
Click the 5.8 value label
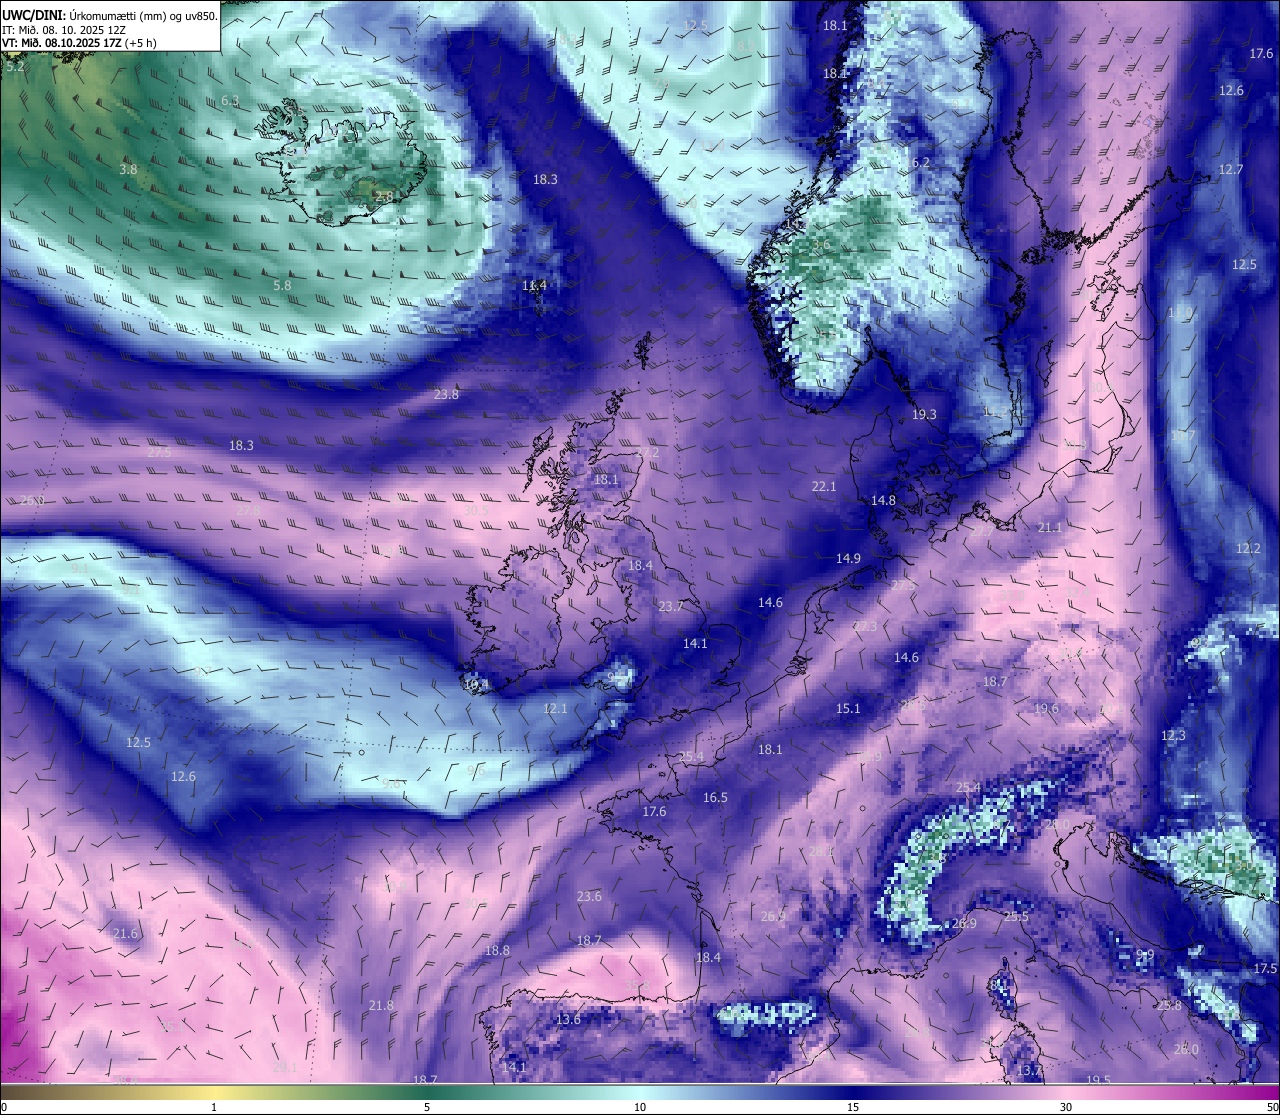(x=283, y=285)
